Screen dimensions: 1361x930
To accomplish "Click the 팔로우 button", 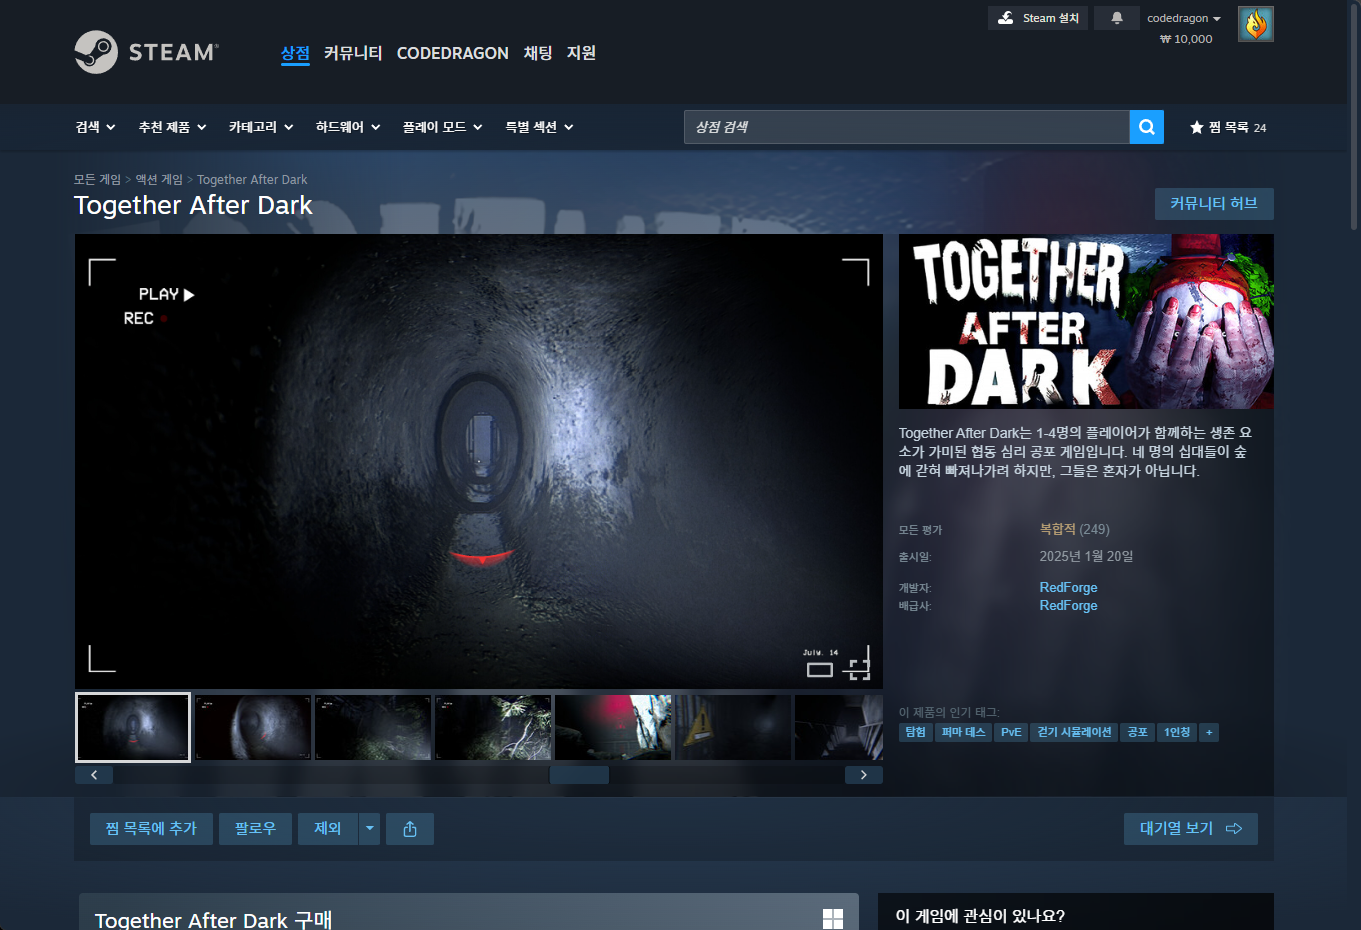I will click(255, 829).
